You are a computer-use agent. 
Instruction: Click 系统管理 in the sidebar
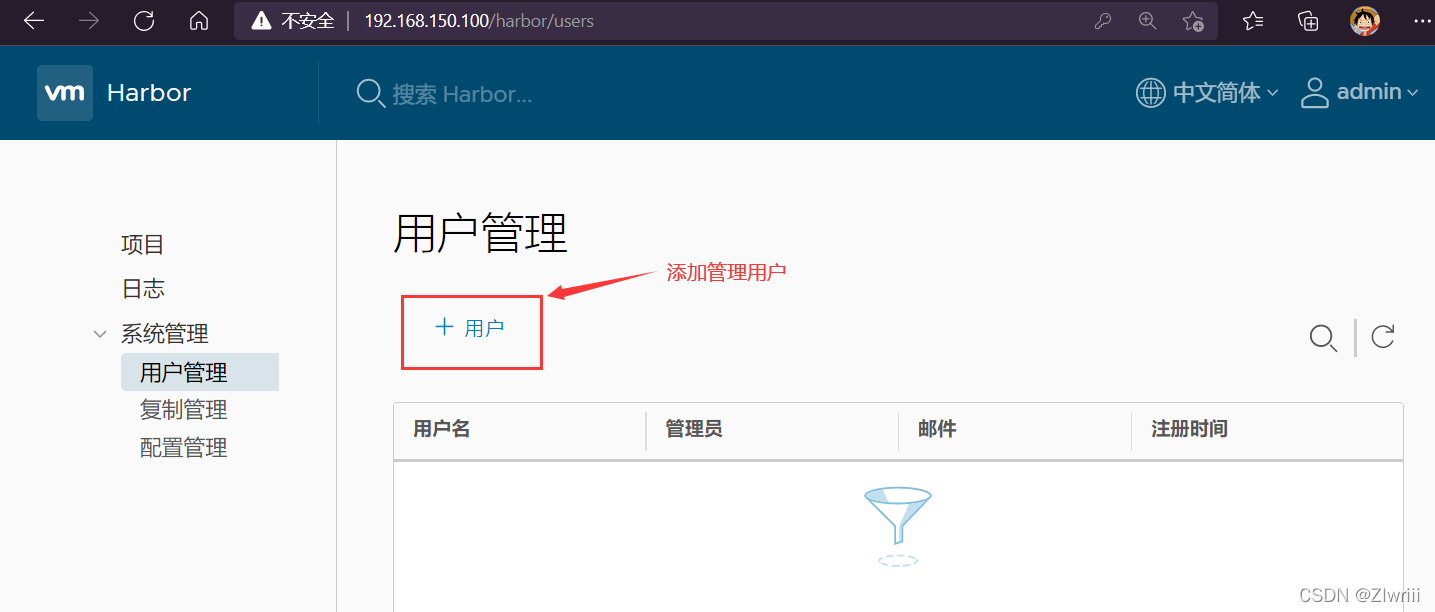pos(165,334)
